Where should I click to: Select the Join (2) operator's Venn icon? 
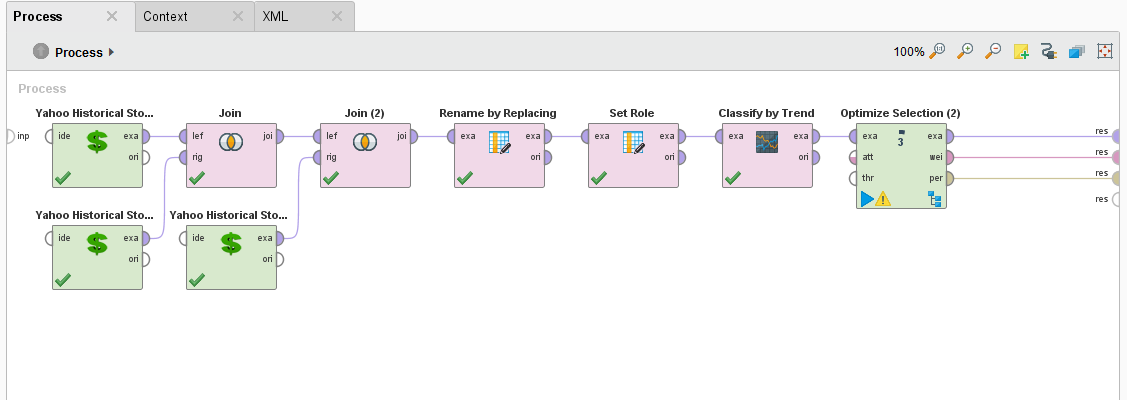coord(364,142)
